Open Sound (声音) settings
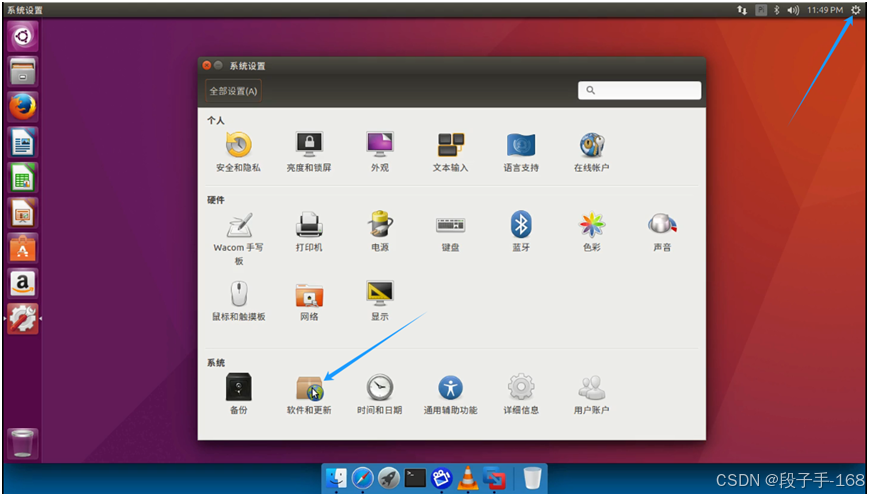Viewport: 869px width, 496px height. coord(662,232)
